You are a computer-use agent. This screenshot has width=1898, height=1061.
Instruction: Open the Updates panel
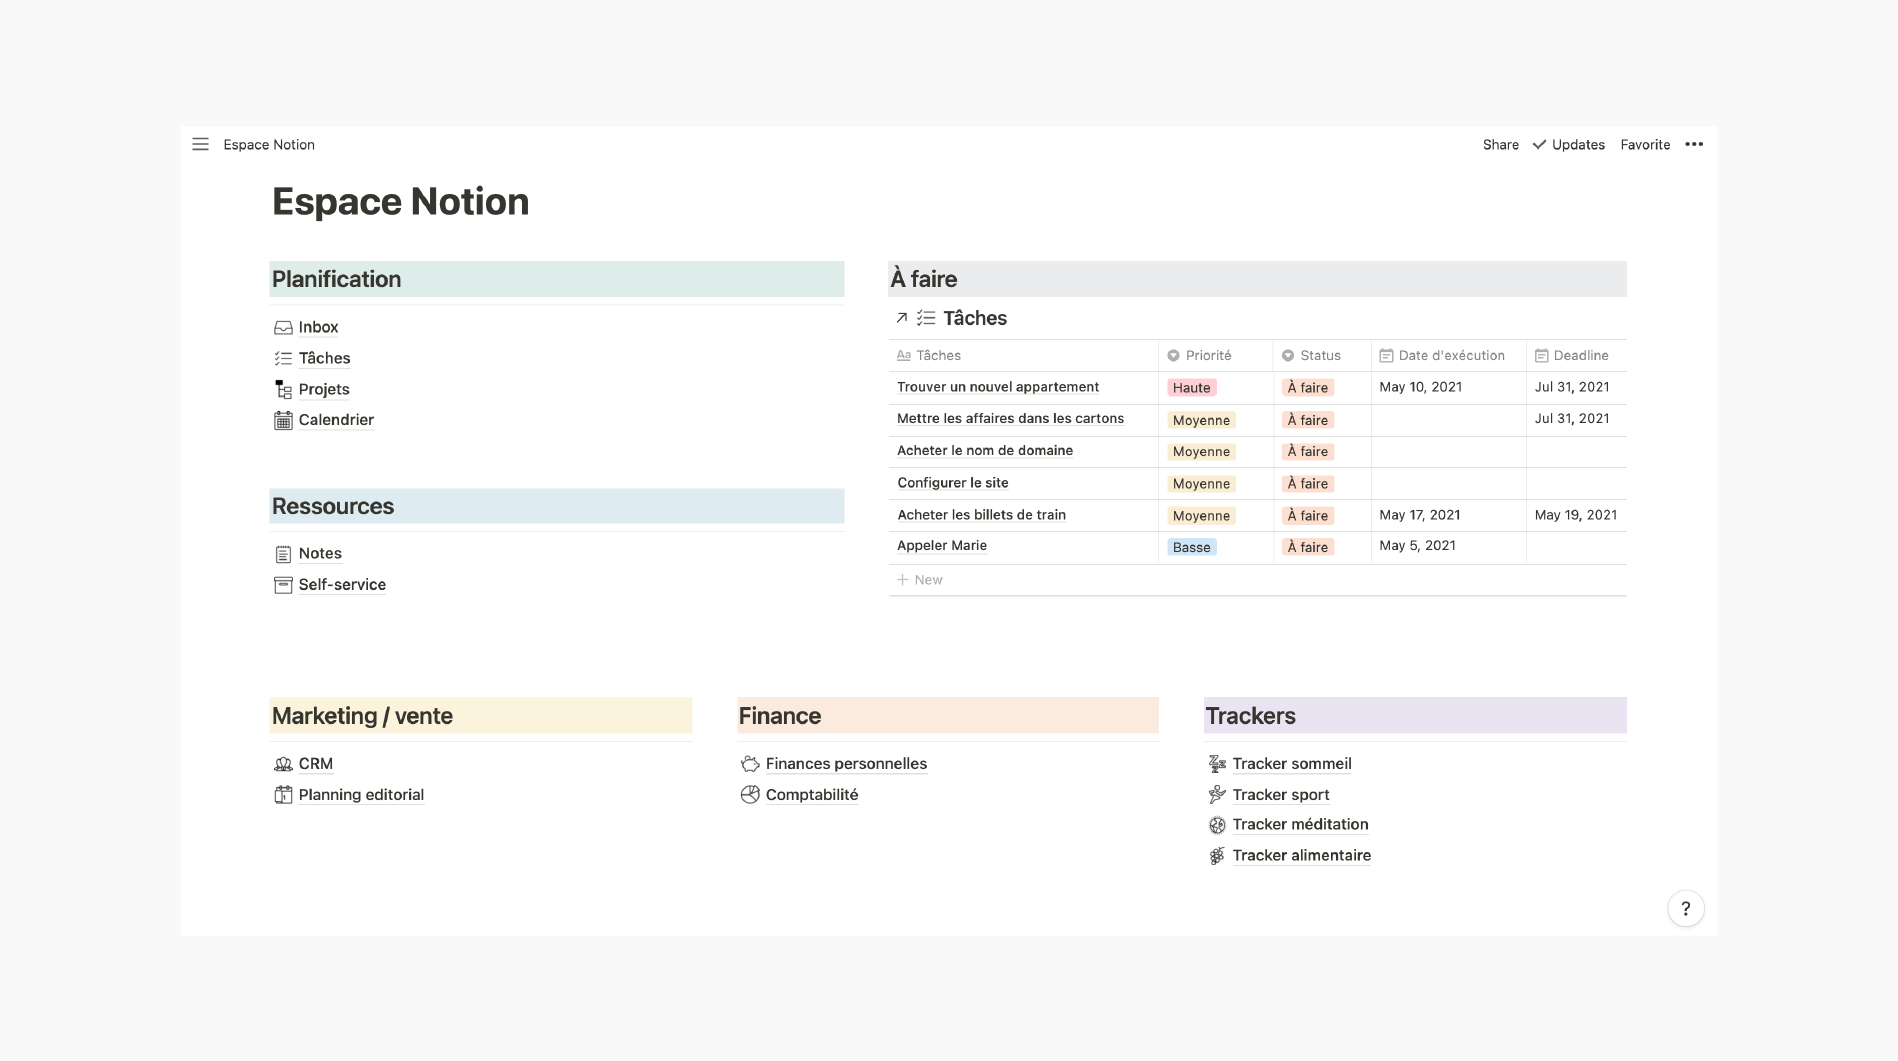point(1569,144)
